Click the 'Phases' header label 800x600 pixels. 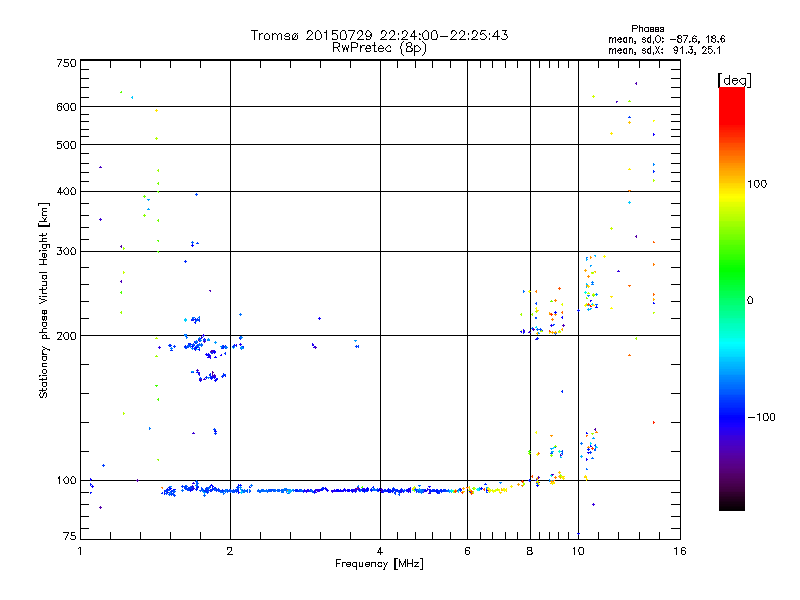click(x=647, y=29)
